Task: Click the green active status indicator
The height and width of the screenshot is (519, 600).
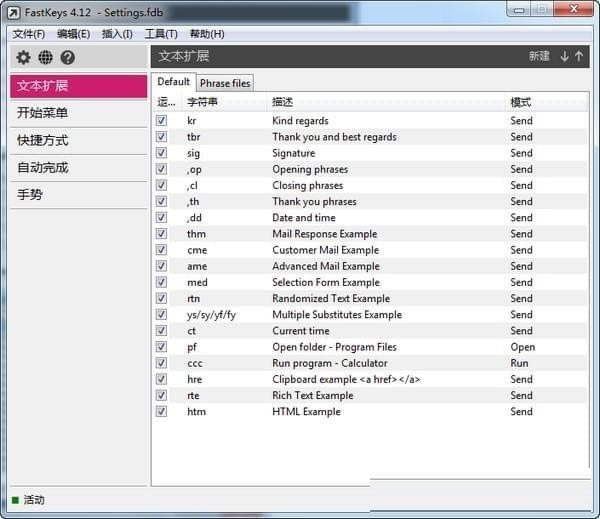Action: (15, 500)
